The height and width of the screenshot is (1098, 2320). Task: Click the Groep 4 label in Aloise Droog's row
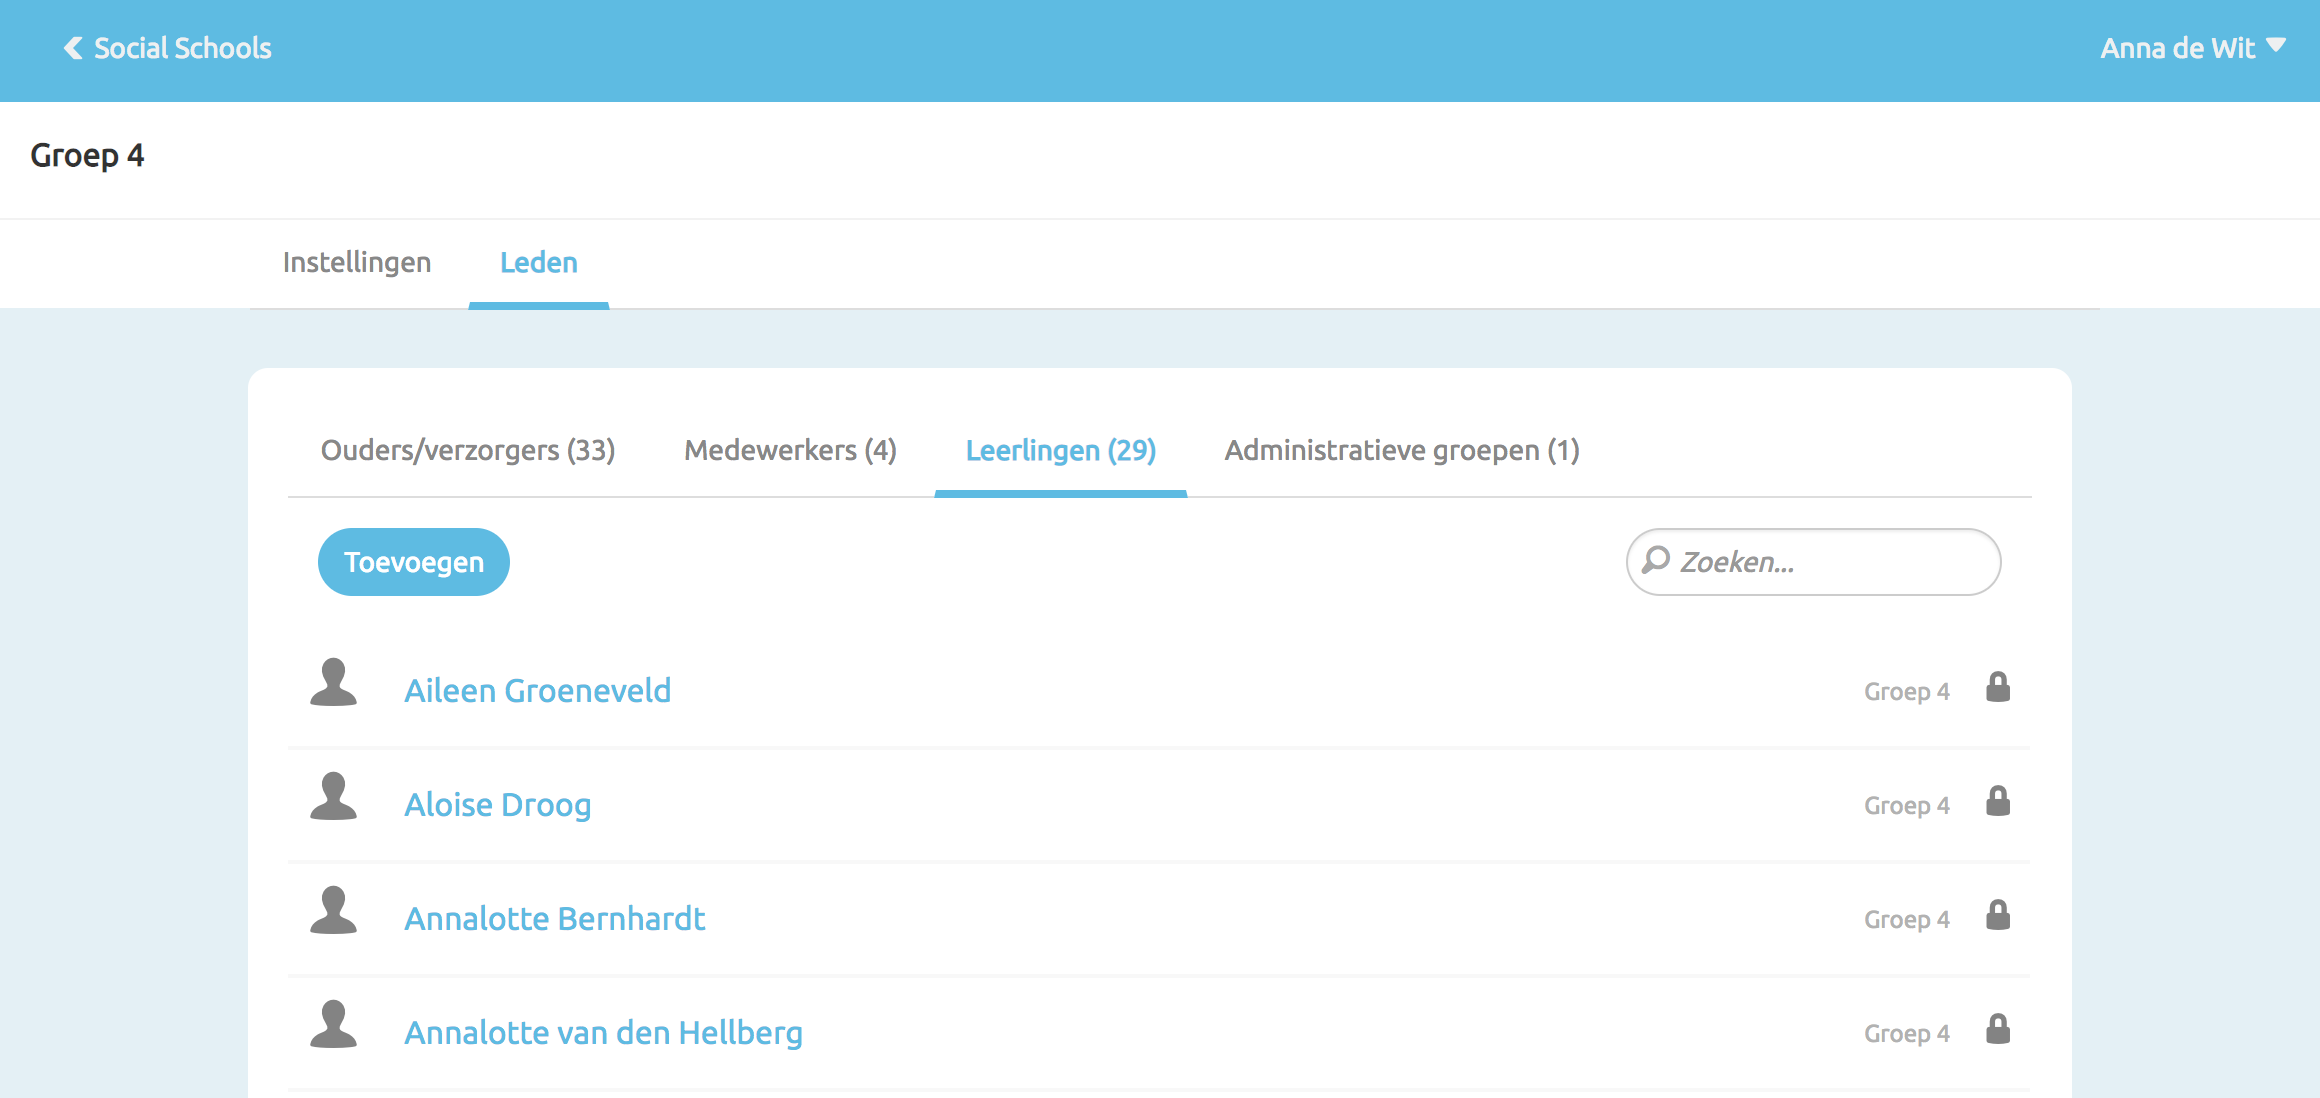[1907, 806]
